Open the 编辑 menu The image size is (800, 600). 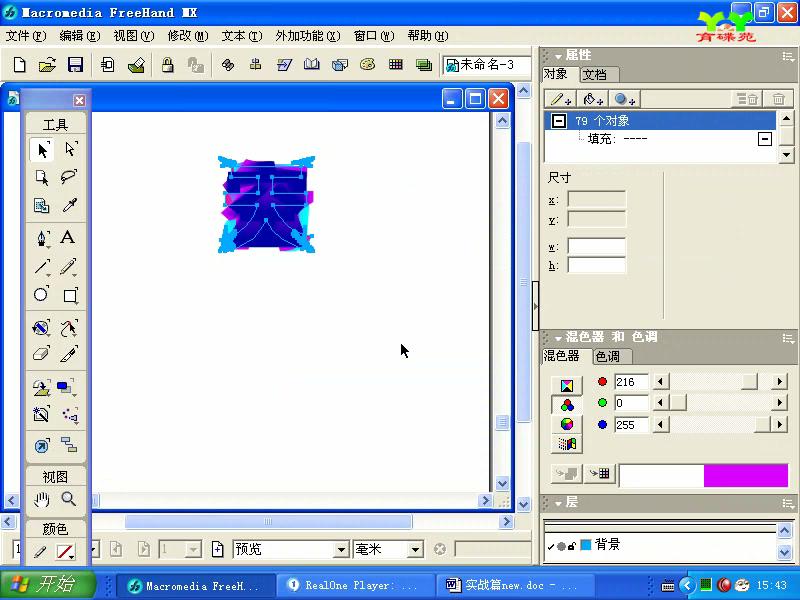tap(80, 36)
